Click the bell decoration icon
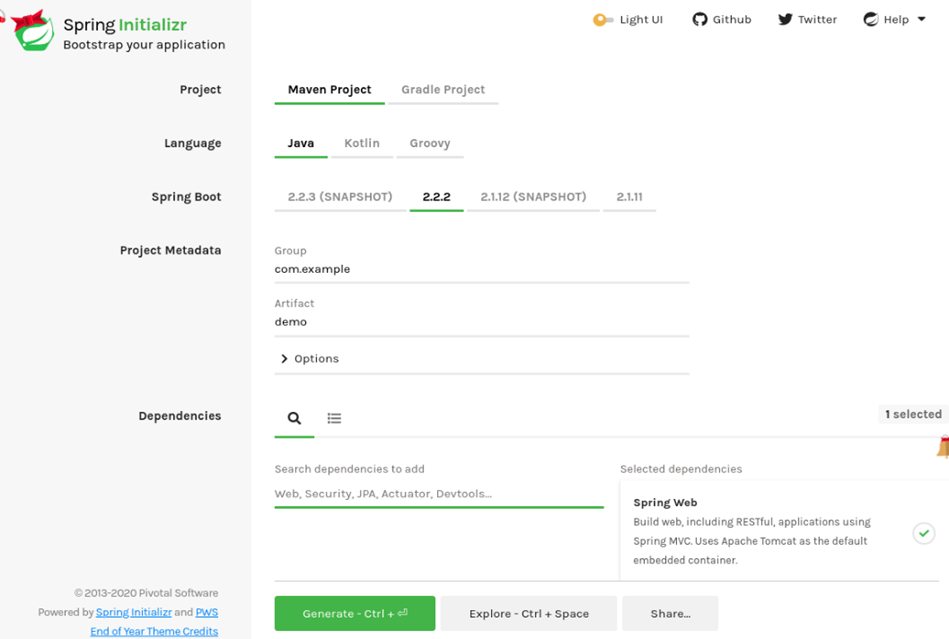The image size is (949, 639). pyautogui.click(x=943, y=447)
